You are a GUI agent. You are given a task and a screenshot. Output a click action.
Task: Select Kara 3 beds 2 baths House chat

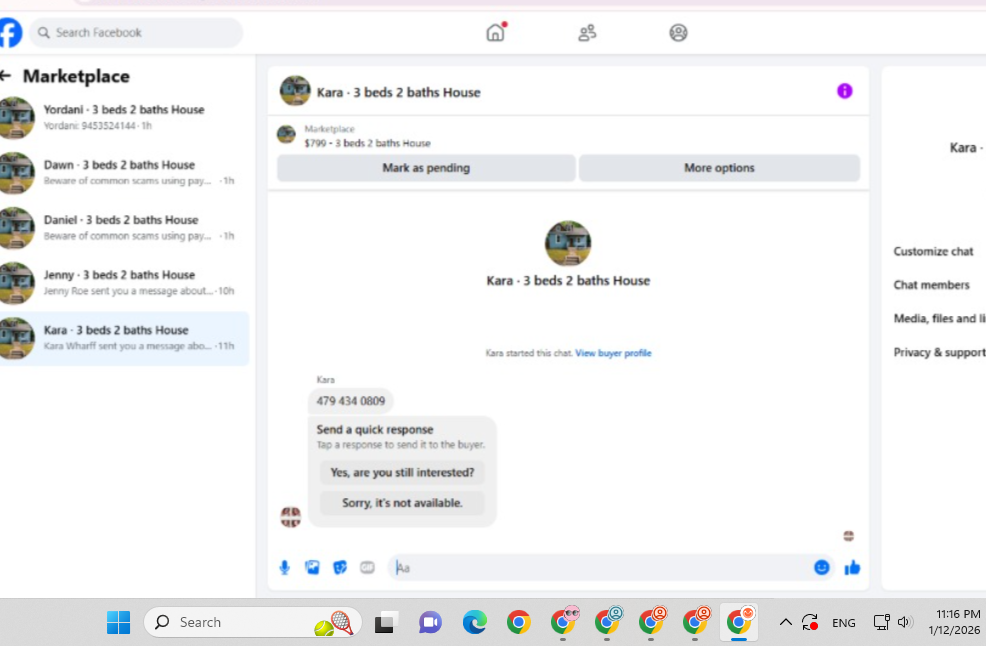pos(125,338)
